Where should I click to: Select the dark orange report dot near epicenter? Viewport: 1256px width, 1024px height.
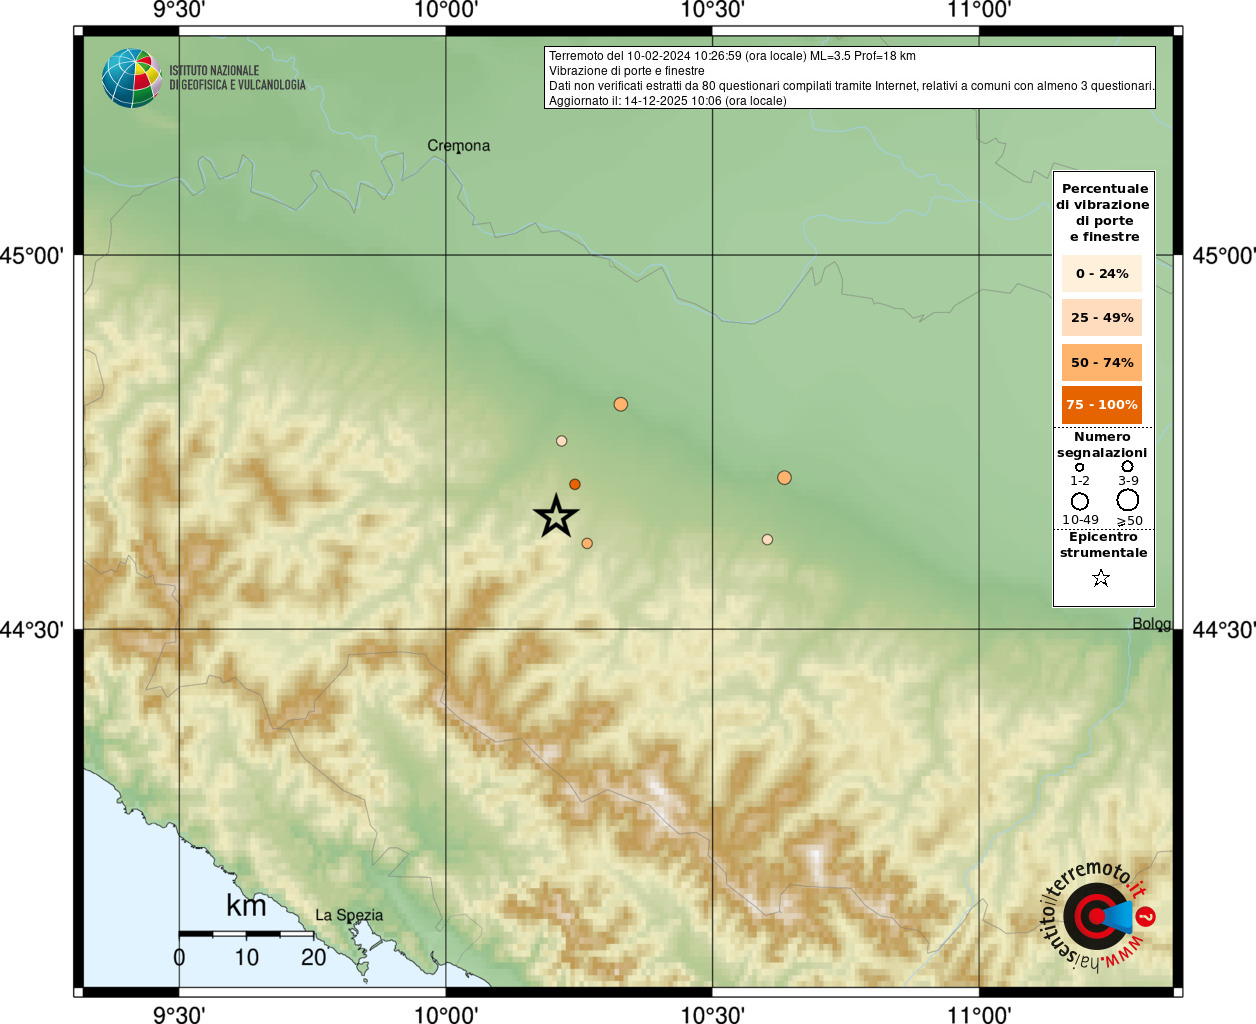575,484
